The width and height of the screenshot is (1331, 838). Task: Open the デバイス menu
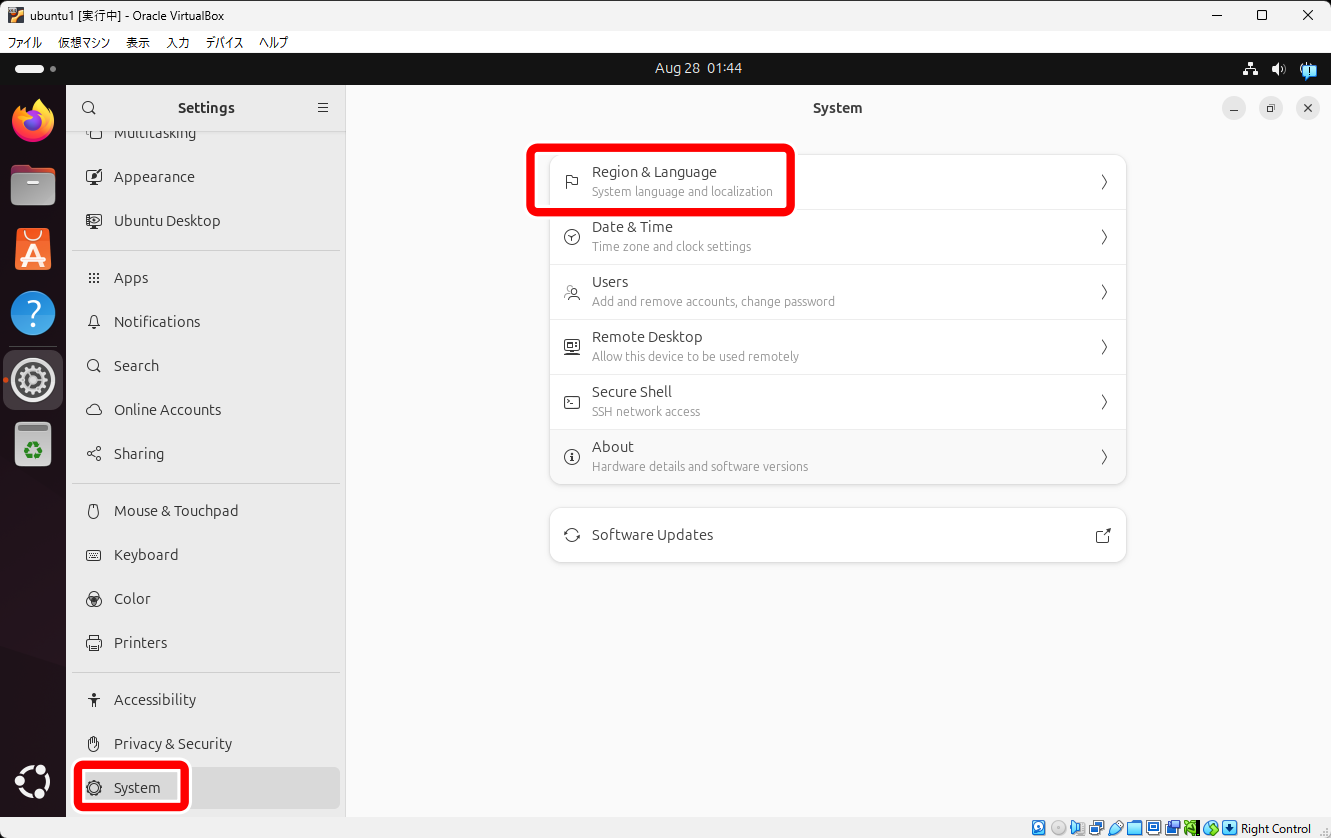[224, 43]
